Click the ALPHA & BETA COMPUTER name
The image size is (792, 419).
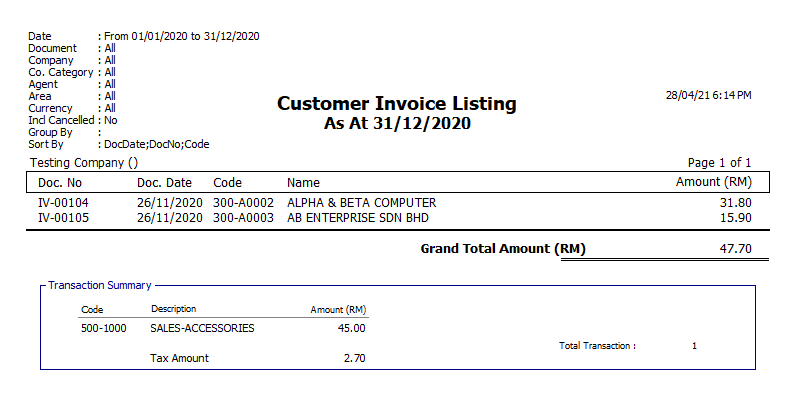tap(361, 203)
